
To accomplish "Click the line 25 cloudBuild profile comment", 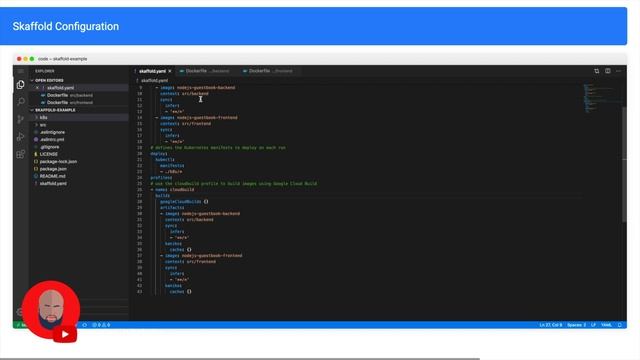I will [233, 184].
